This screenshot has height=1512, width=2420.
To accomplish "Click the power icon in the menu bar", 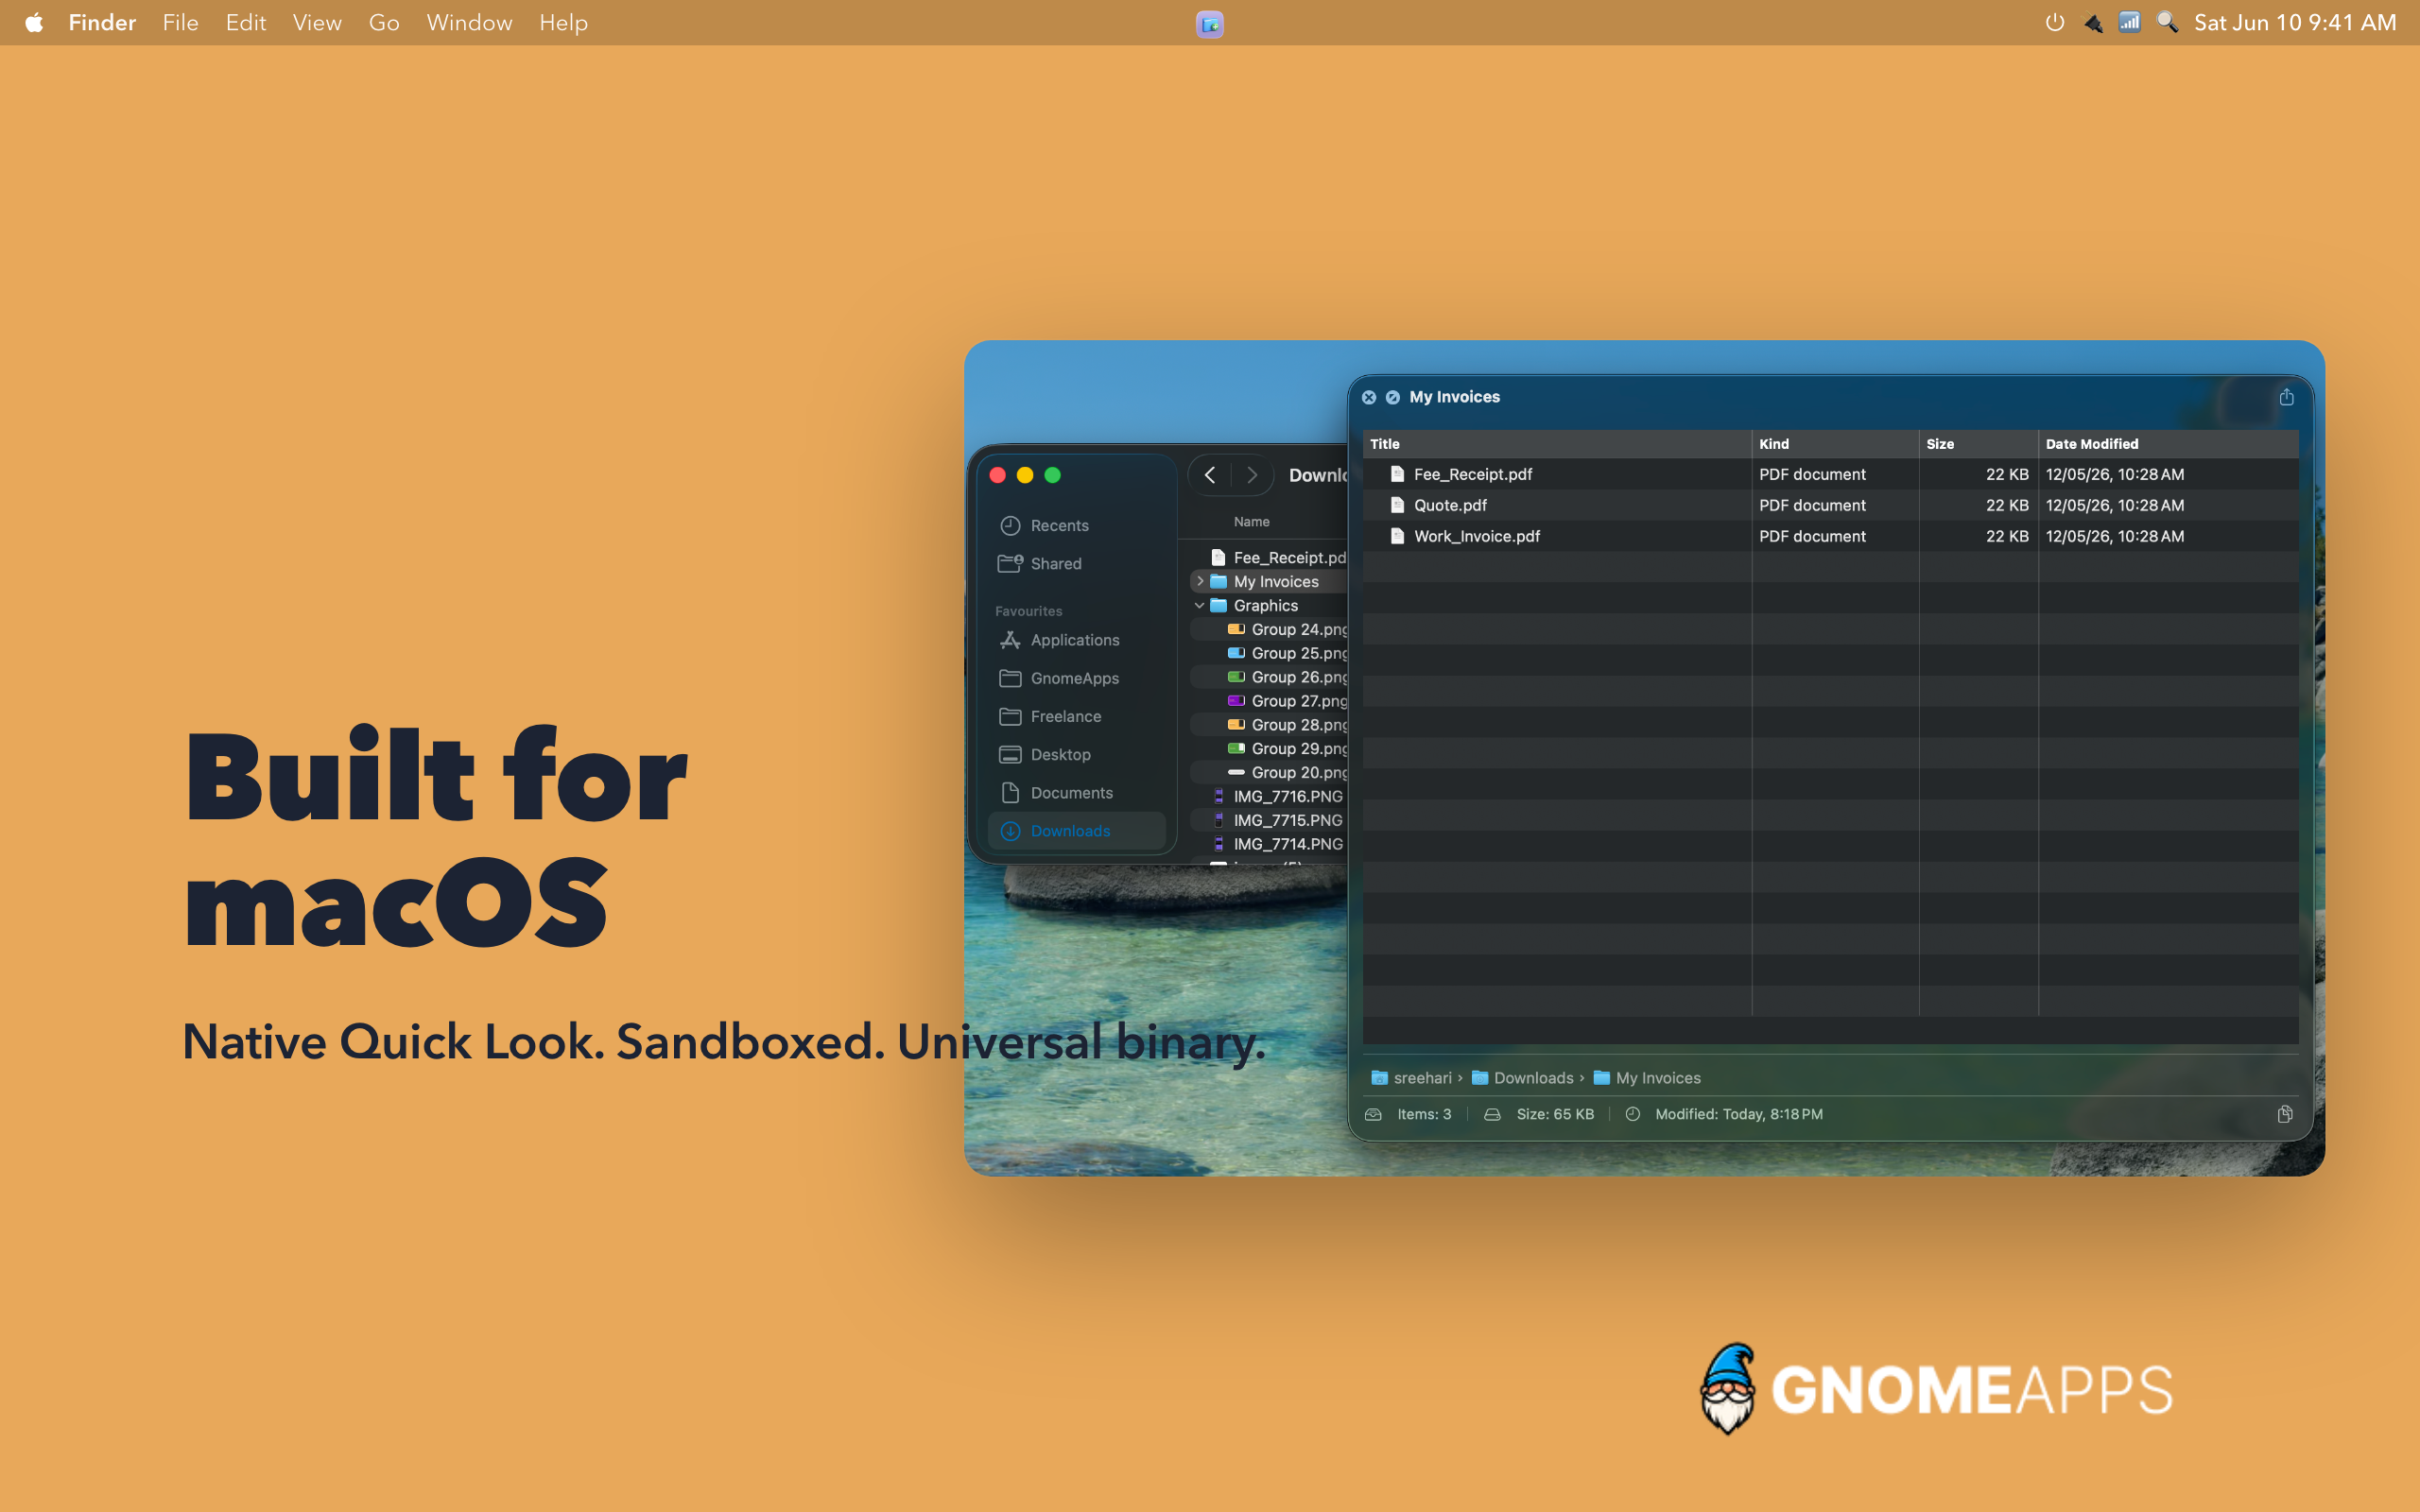I will [x=2054, y=22].
